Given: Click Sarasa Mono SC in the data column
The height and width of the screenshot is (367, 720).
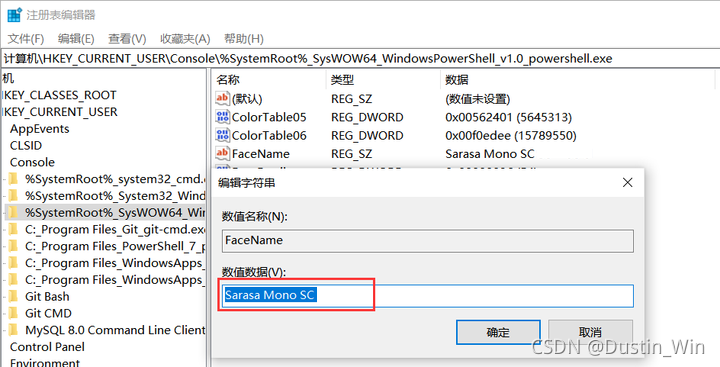Looking at the screenshot, I should click(x=490, y=154).
